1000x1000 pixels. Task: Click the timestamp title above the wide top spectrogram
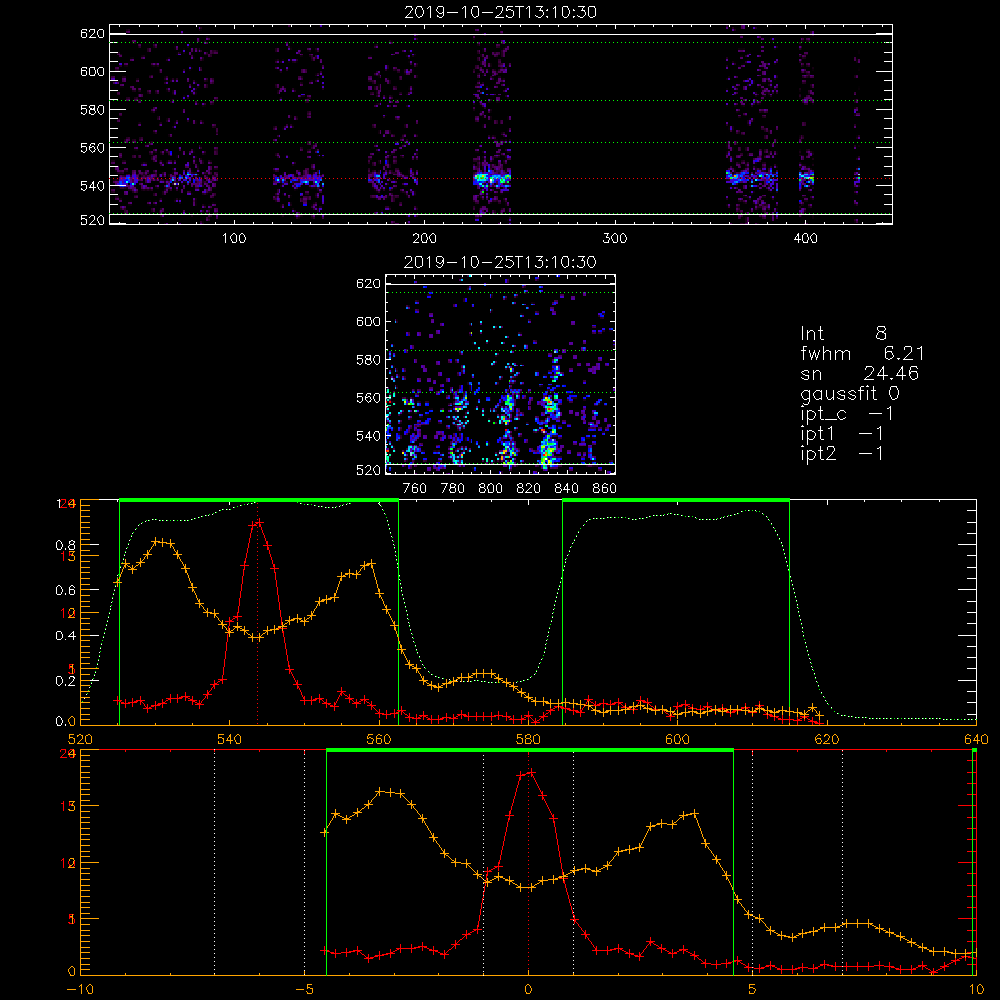pyautogui.click(x=500, y=12)
